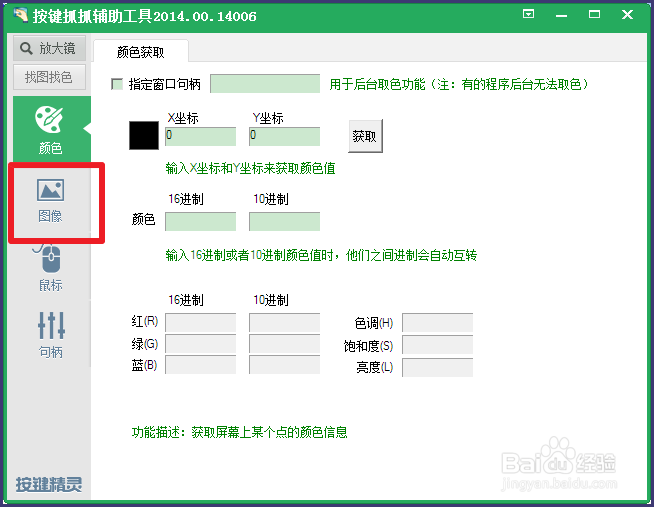Image resolution: width=654 pixels, height=507 pixels.
Task: Click the 16进制 颜色 value field
Action: (201, 221)
